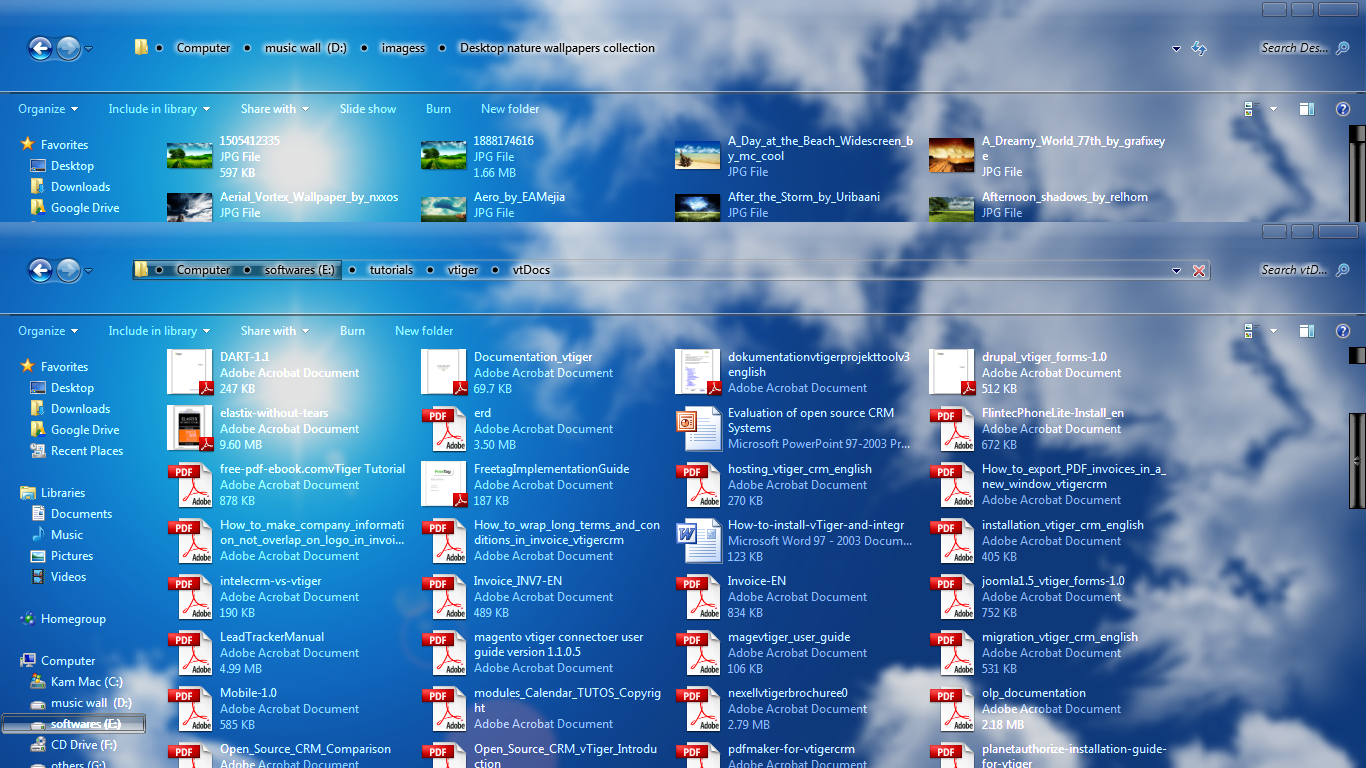Open the Organize dropdown menu

pos(47,330)
